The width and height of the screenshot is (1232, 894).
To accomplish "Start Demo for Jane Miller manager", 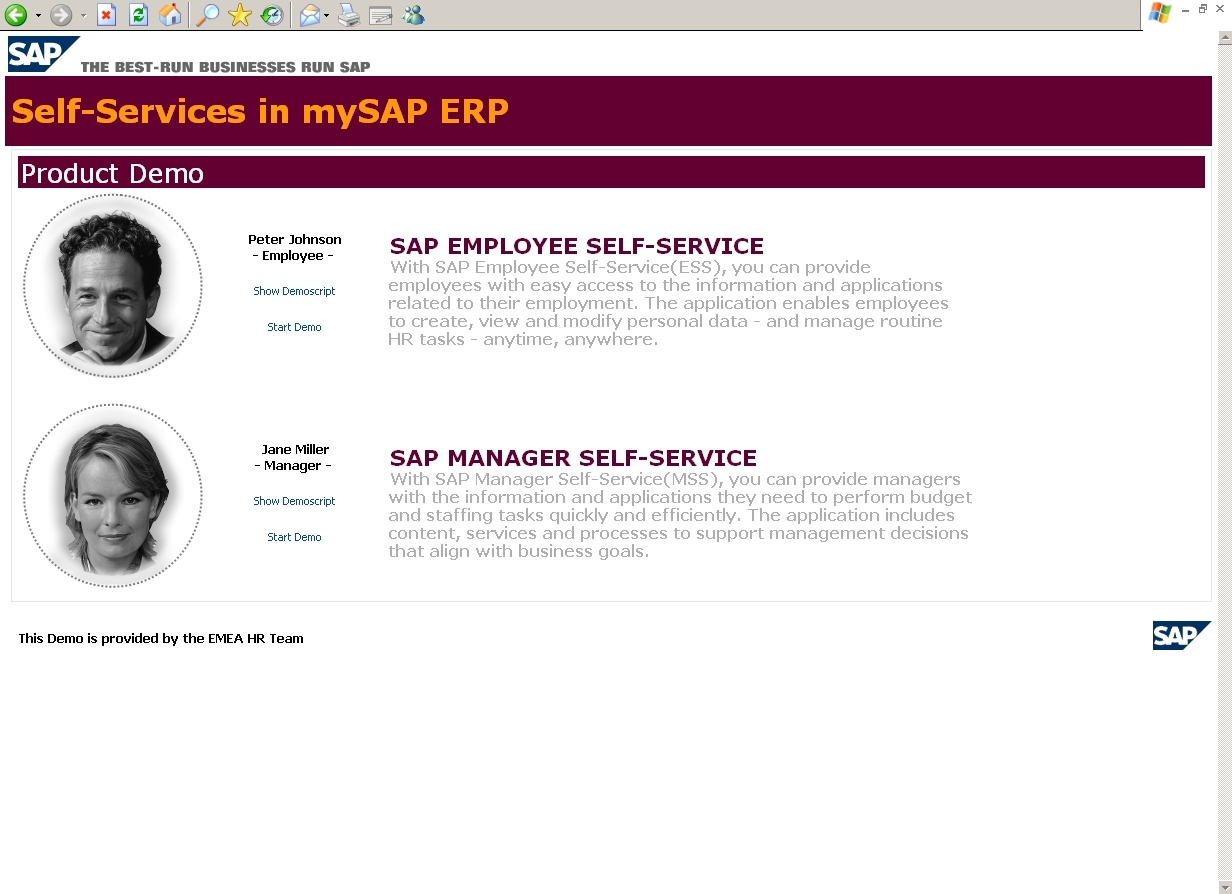I will (x=294, y=537).
